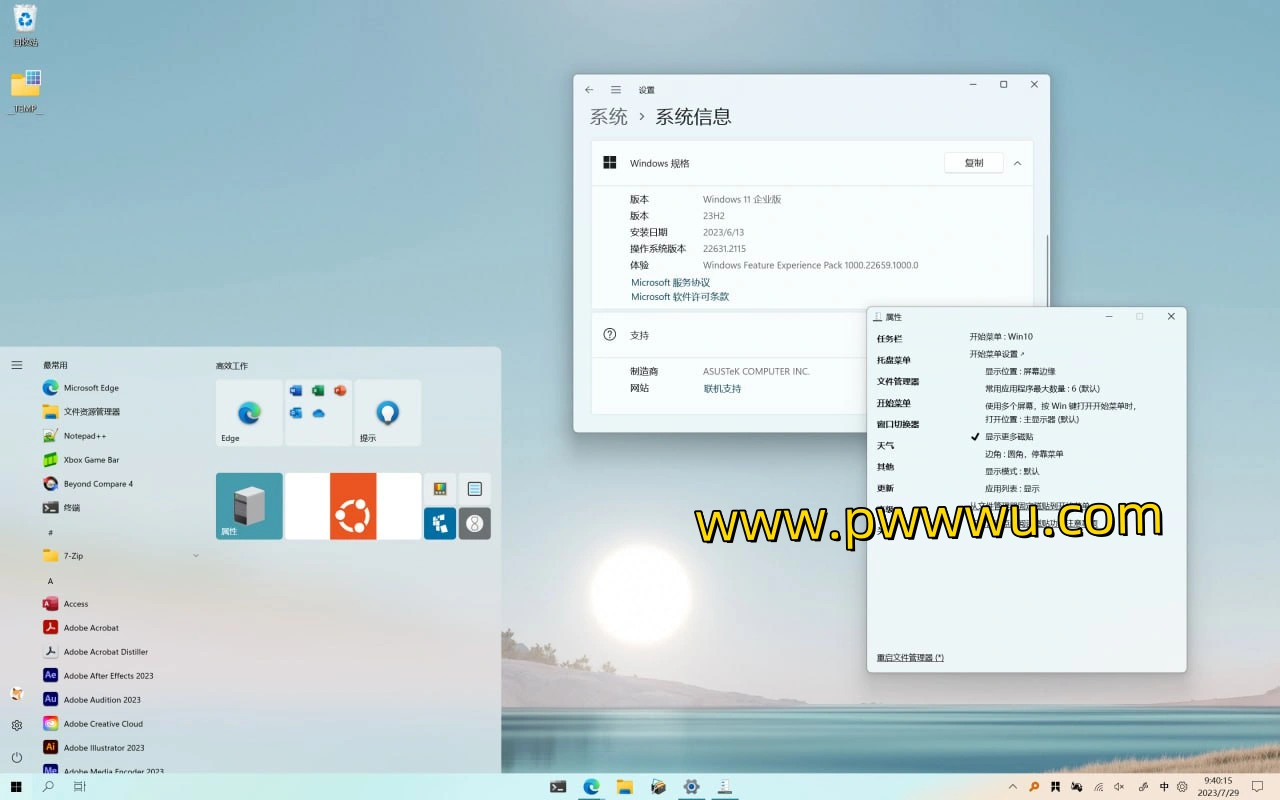Open the 提示 tips tile
Screen dimensions: 1280x800
(x=387, y=413)
